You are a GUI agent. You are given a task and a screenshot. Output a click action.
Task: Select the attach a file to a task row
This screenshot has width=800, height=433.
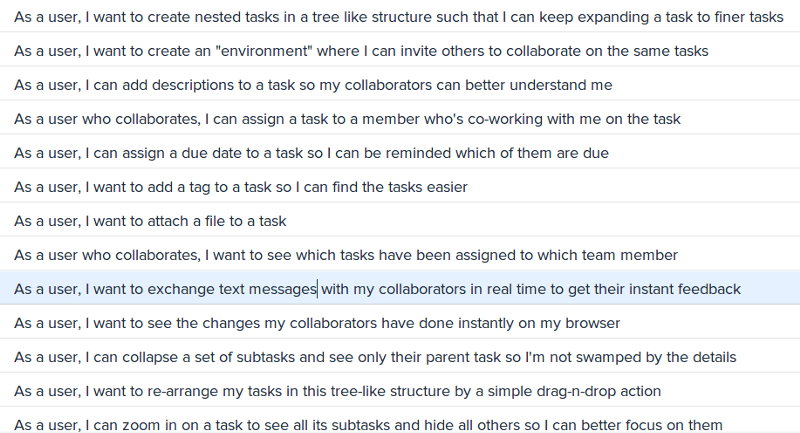pos(400,221)
